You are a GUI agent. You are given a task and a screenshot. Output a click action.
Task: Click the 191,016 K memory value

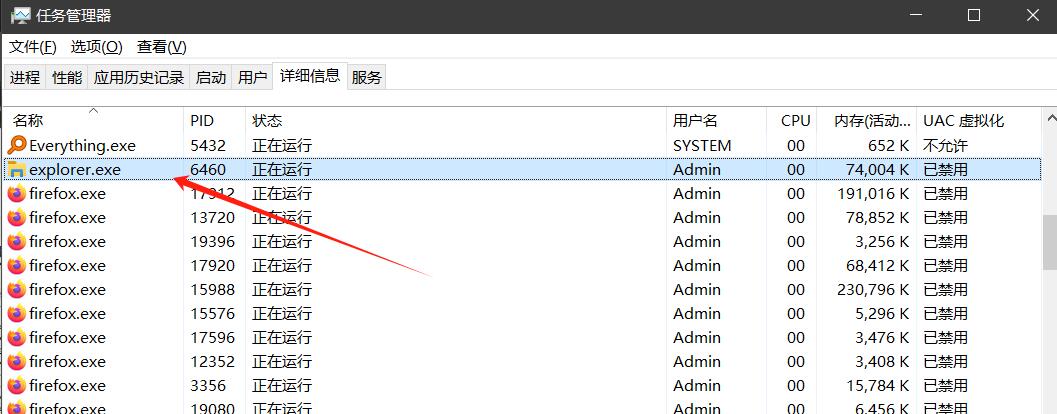pyautogui.click(x=874, y=194)
